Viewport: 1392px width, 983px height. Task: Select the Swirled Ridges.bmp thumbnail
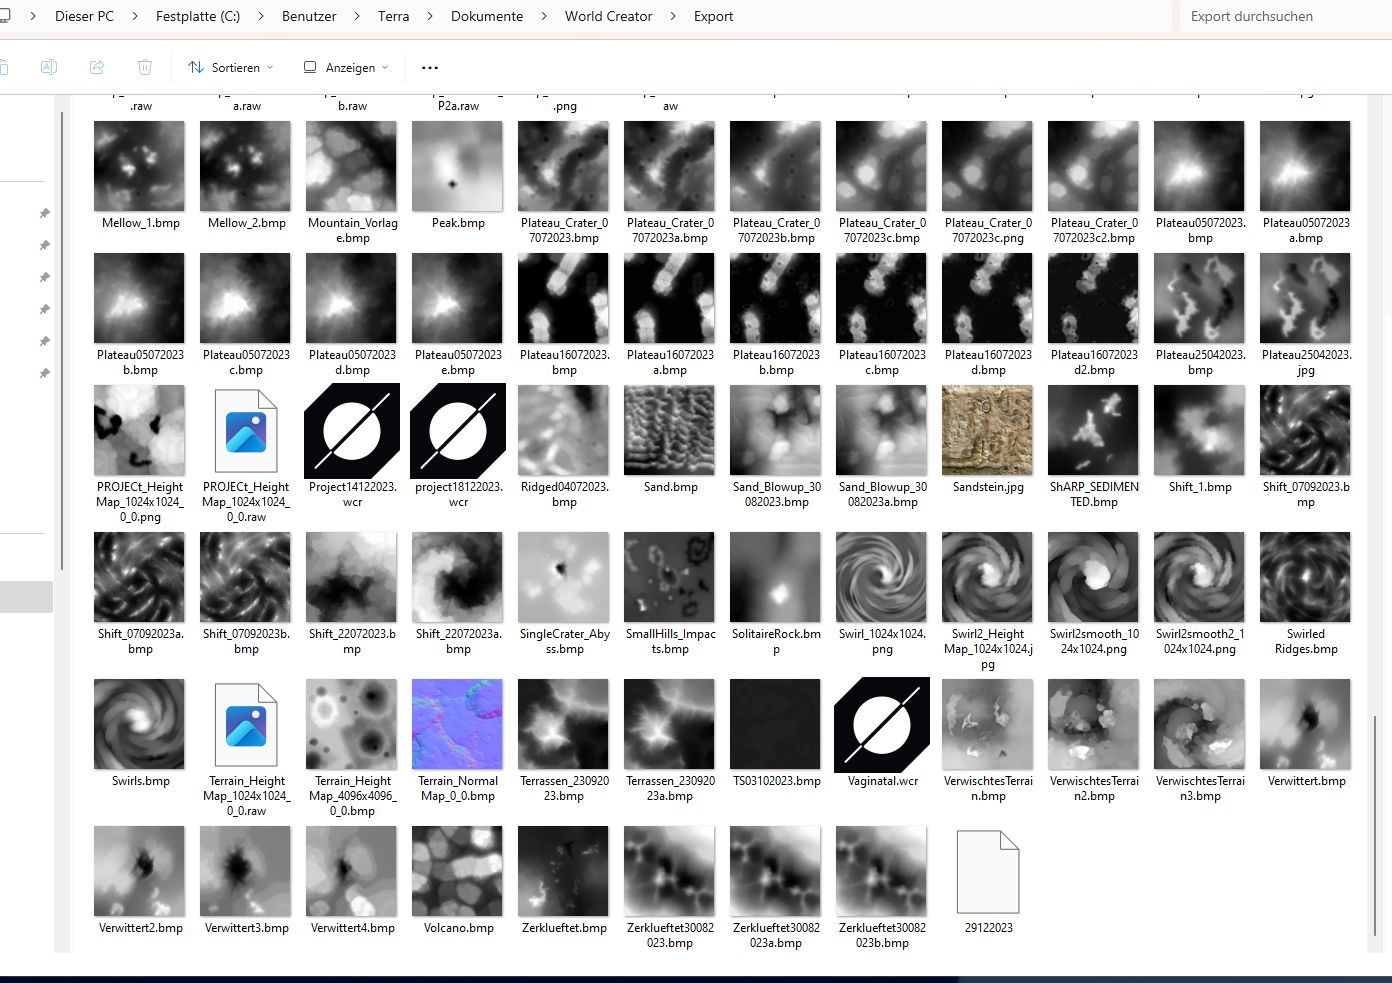click(1306, 577)
